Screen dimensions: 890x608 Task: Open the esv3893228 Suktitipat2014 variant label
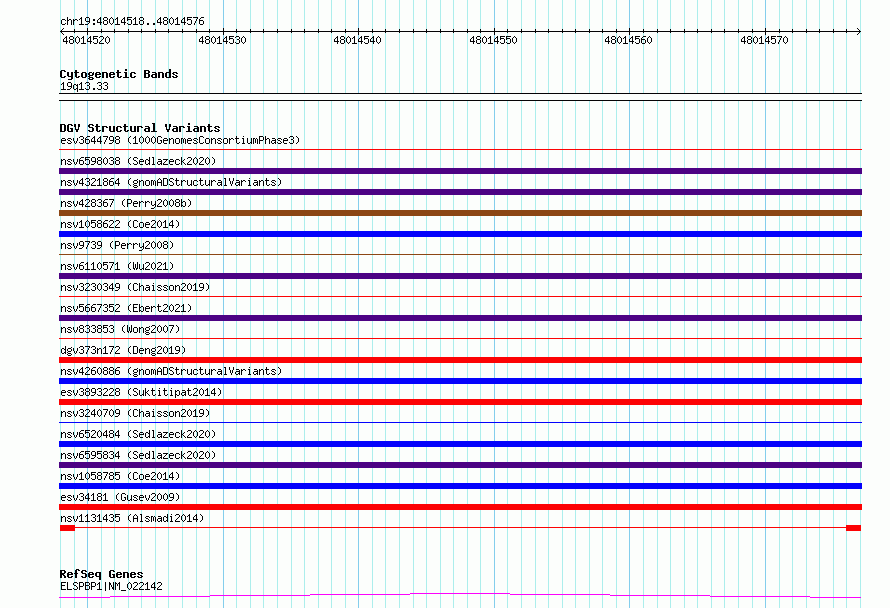click(x=141, y=392)
